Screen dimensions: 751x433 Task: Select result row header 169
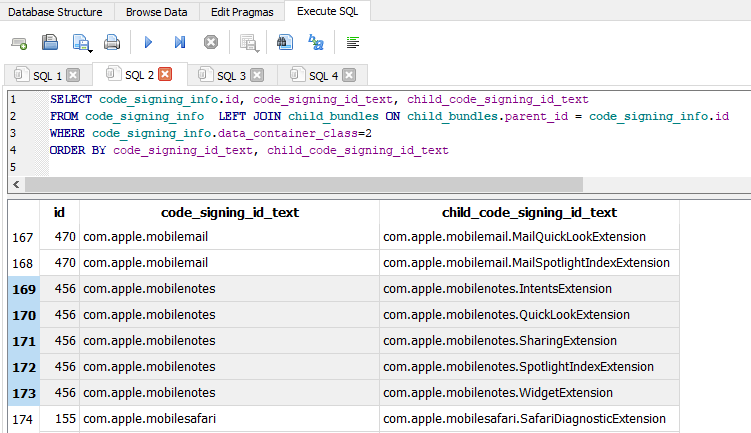23,289
